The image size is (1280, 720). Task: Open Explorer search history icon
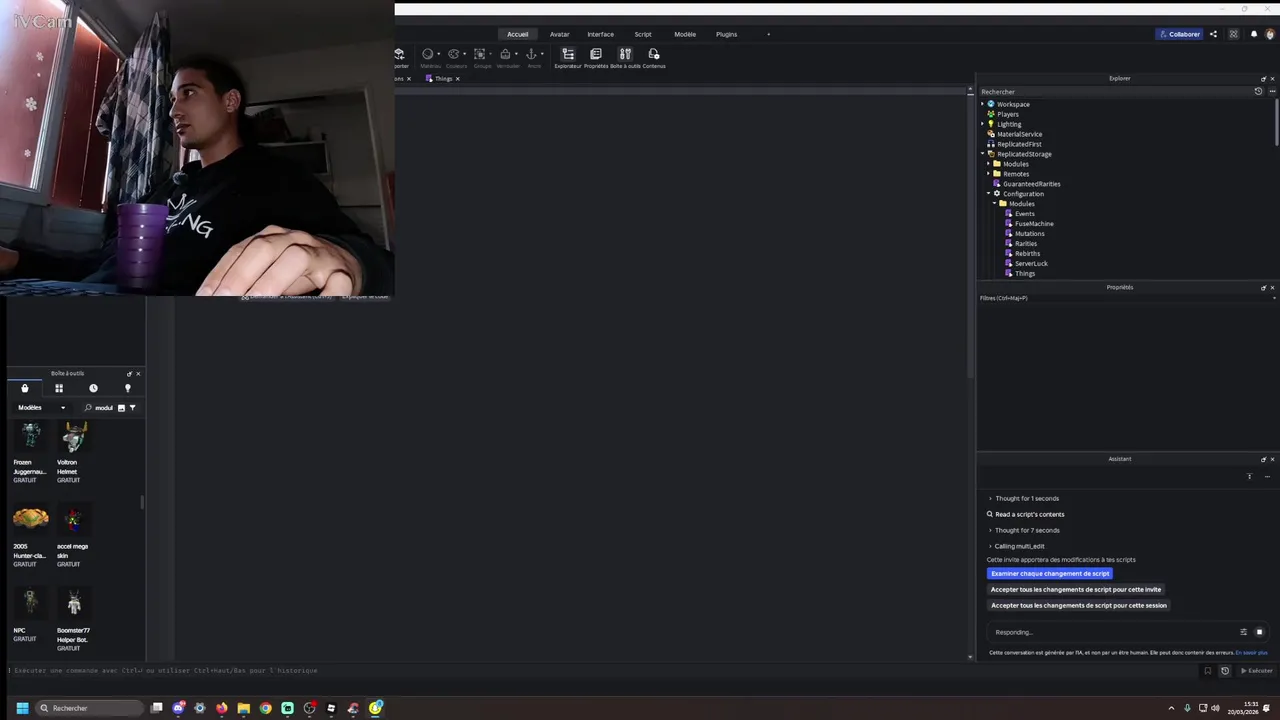click(x=1259, y=91)
